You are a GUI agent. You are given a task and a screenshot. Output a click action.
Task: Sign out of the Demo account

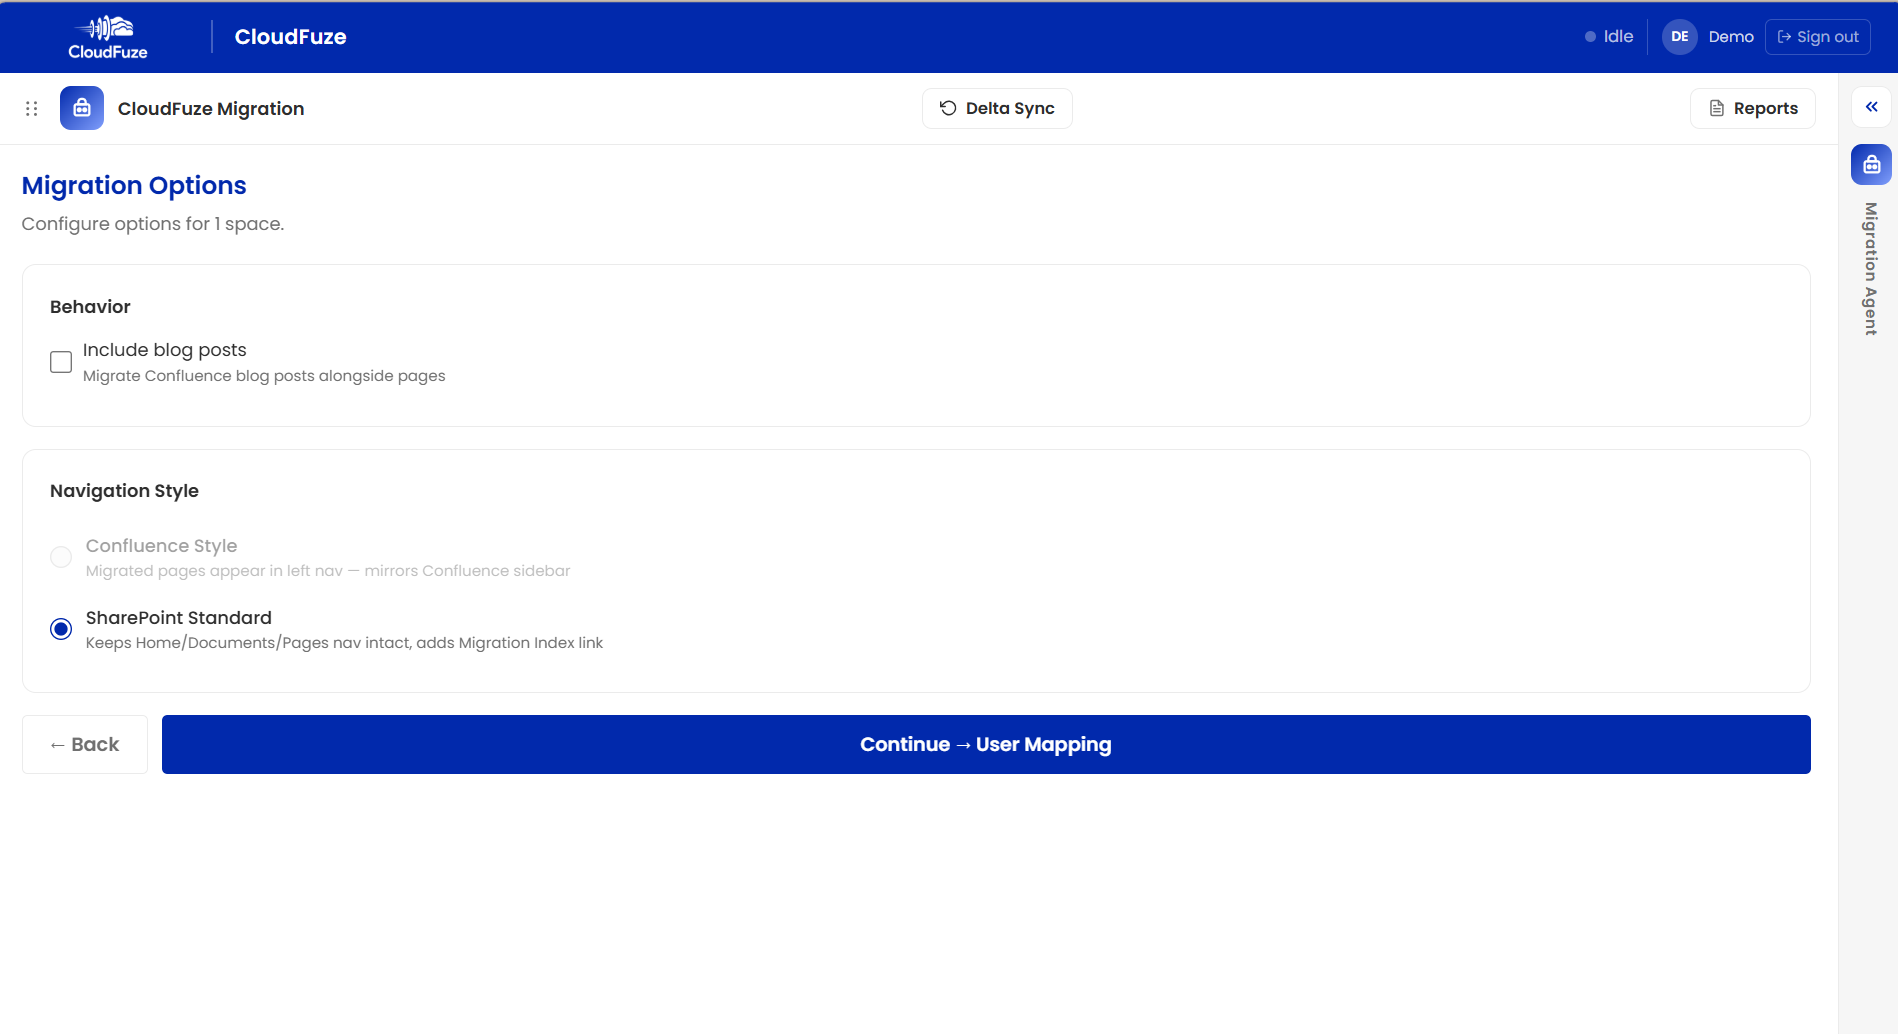pos(1818,37)
